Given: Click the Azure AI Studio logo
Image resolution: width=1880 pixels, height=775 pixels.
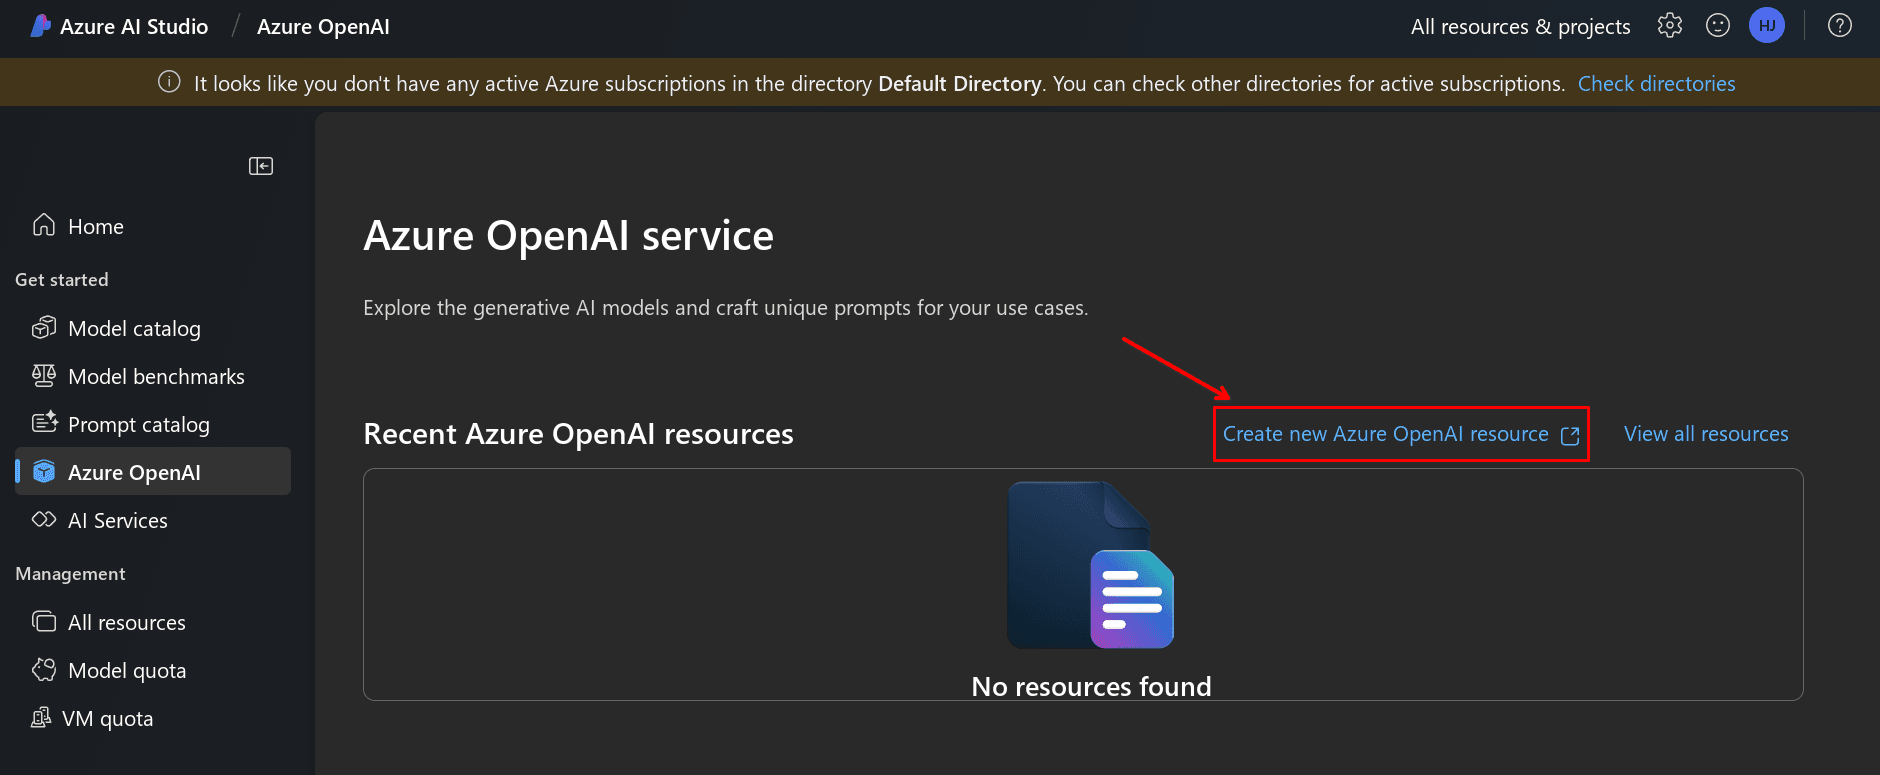Looking at the screenshot, I should click(41, 26).
